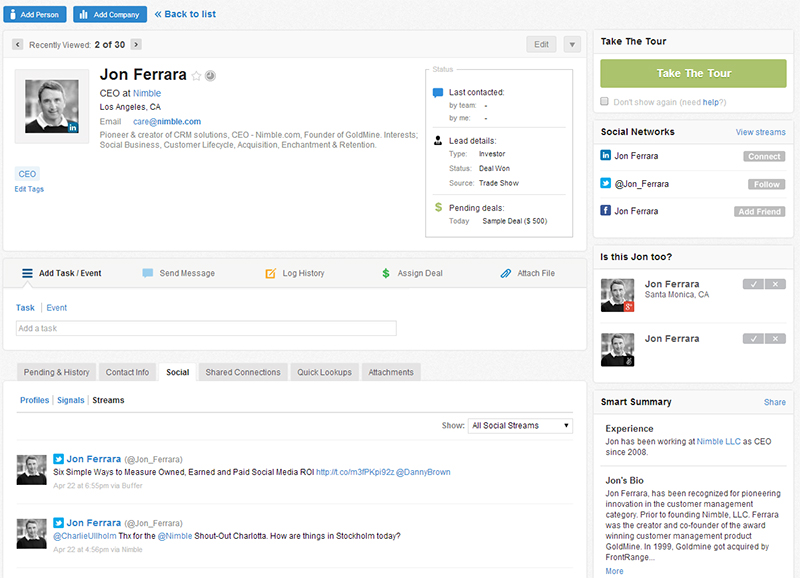
Task: Click the LinkedIn icon in Social Networks
Action: click(x=605, y=156)
